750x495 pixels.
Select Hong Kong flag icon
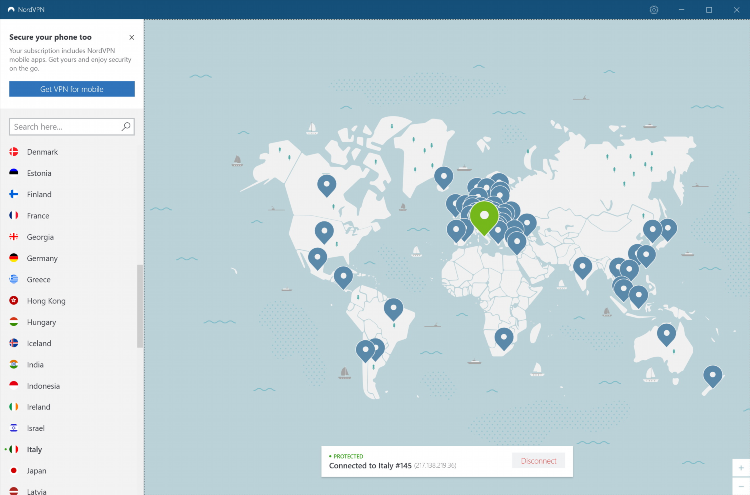click(14, 301)
